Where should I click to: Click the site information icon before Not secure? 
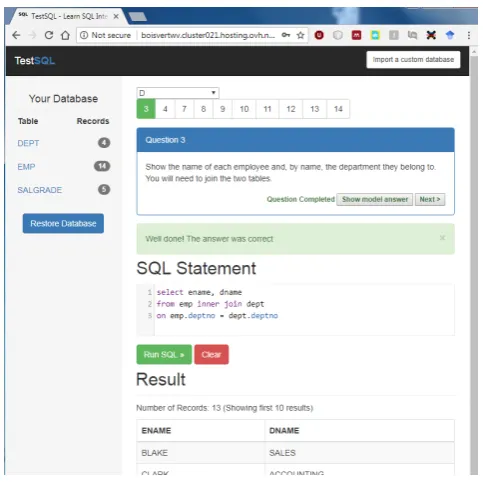[x=84, y=35]
